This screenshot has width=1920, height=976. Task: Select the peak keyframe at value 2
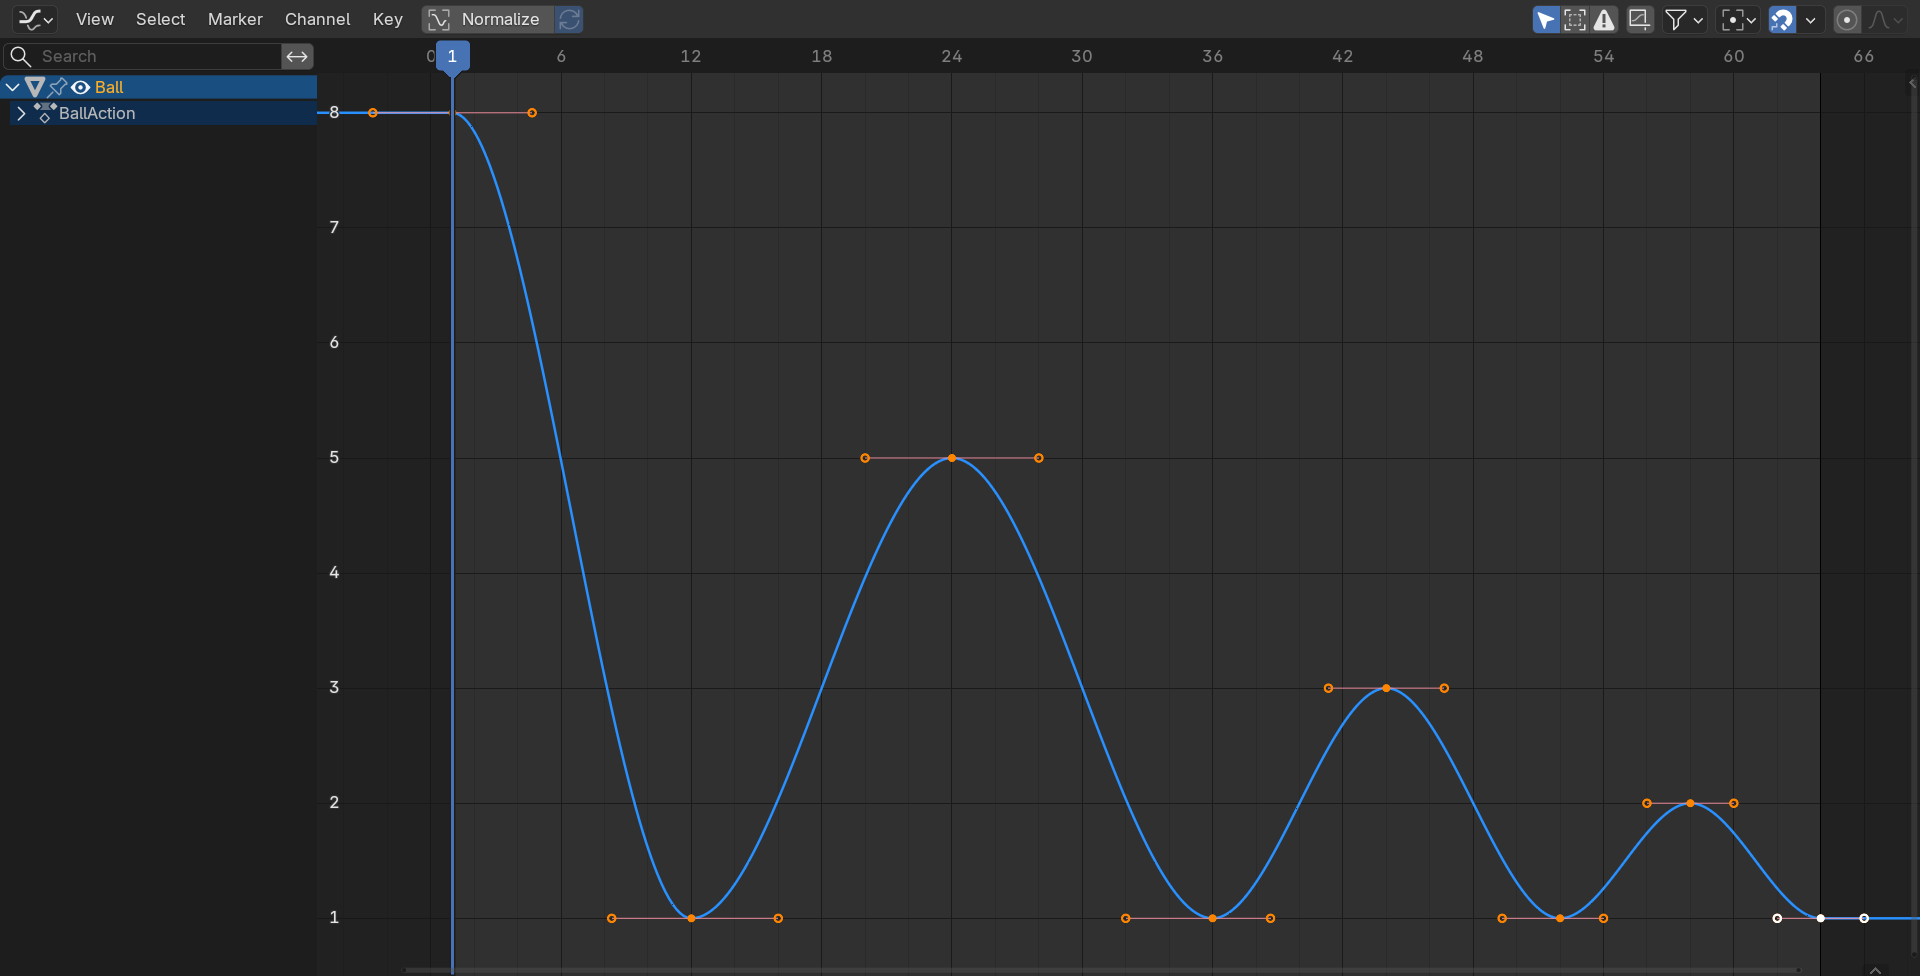coord(1690,803)
